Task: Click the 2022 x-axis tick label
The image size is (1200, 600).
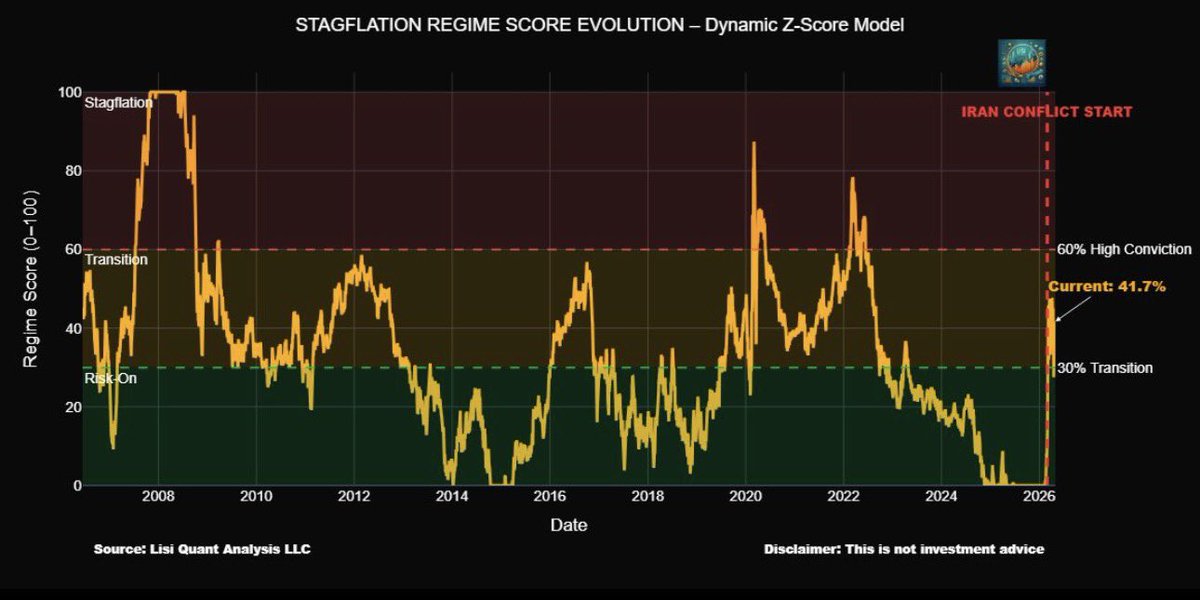Action: pyautogui.click(x=844, y=496)
